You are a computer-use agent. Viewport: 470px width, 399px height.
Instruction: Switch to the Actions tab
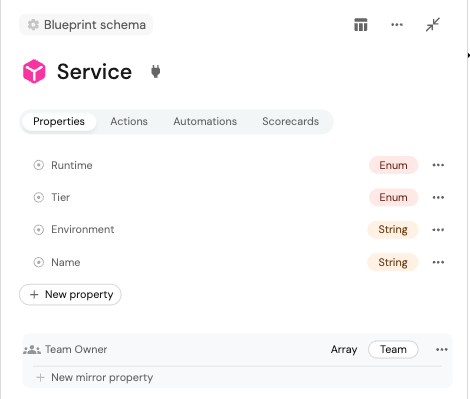[x=129, y=121]
